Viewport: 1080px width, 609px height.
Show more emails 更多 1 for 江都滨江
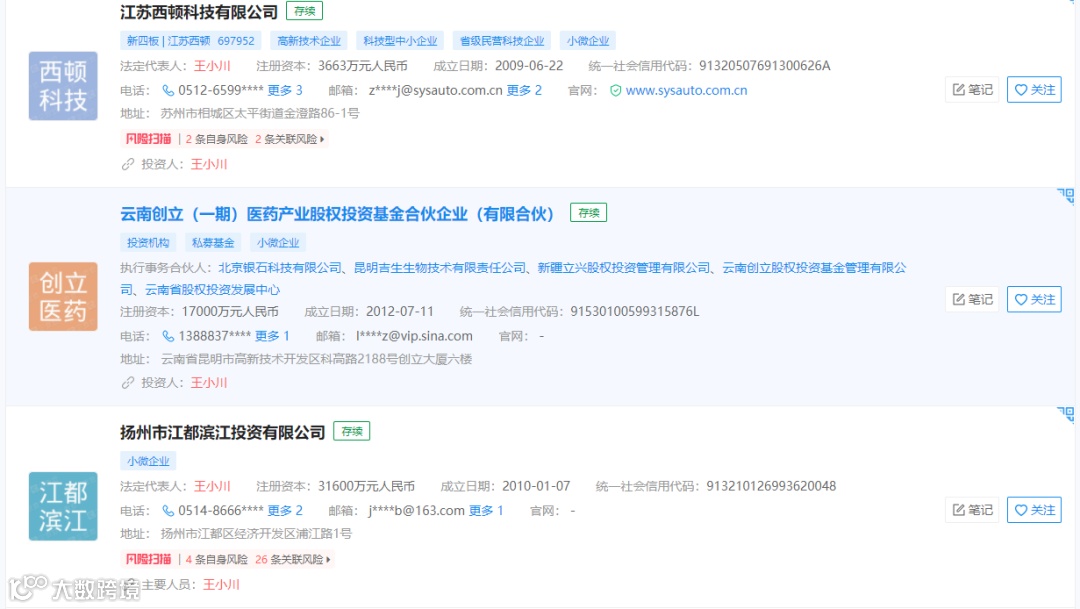click(486, 510)
